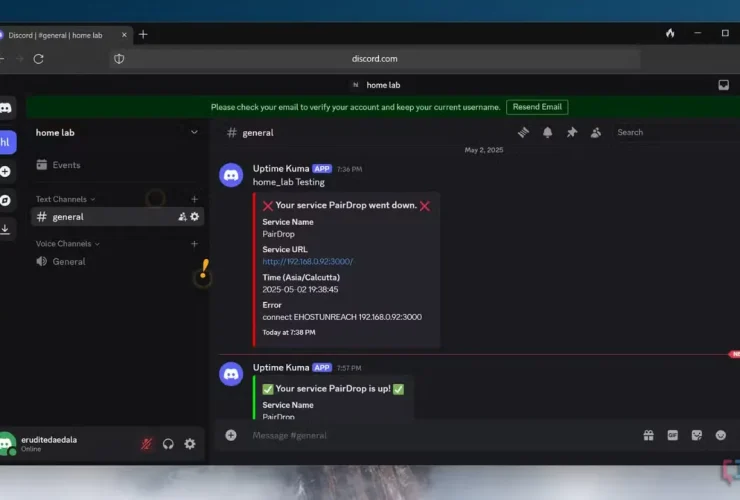This screenshot has height=500, width=740.
Task: Click Uptime Kuma avatar on first message
Action: point(231,175)
